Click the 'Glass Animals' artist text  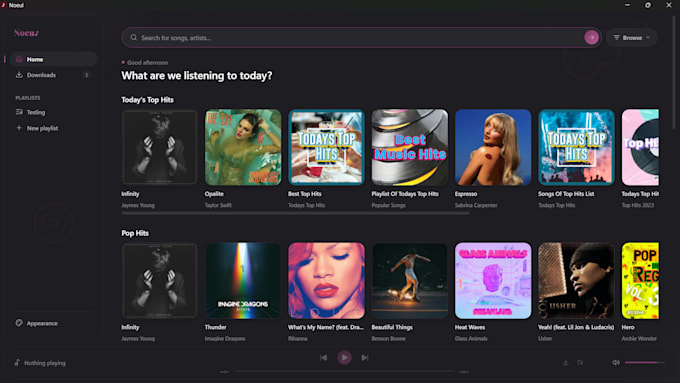(x=471, y=338)
